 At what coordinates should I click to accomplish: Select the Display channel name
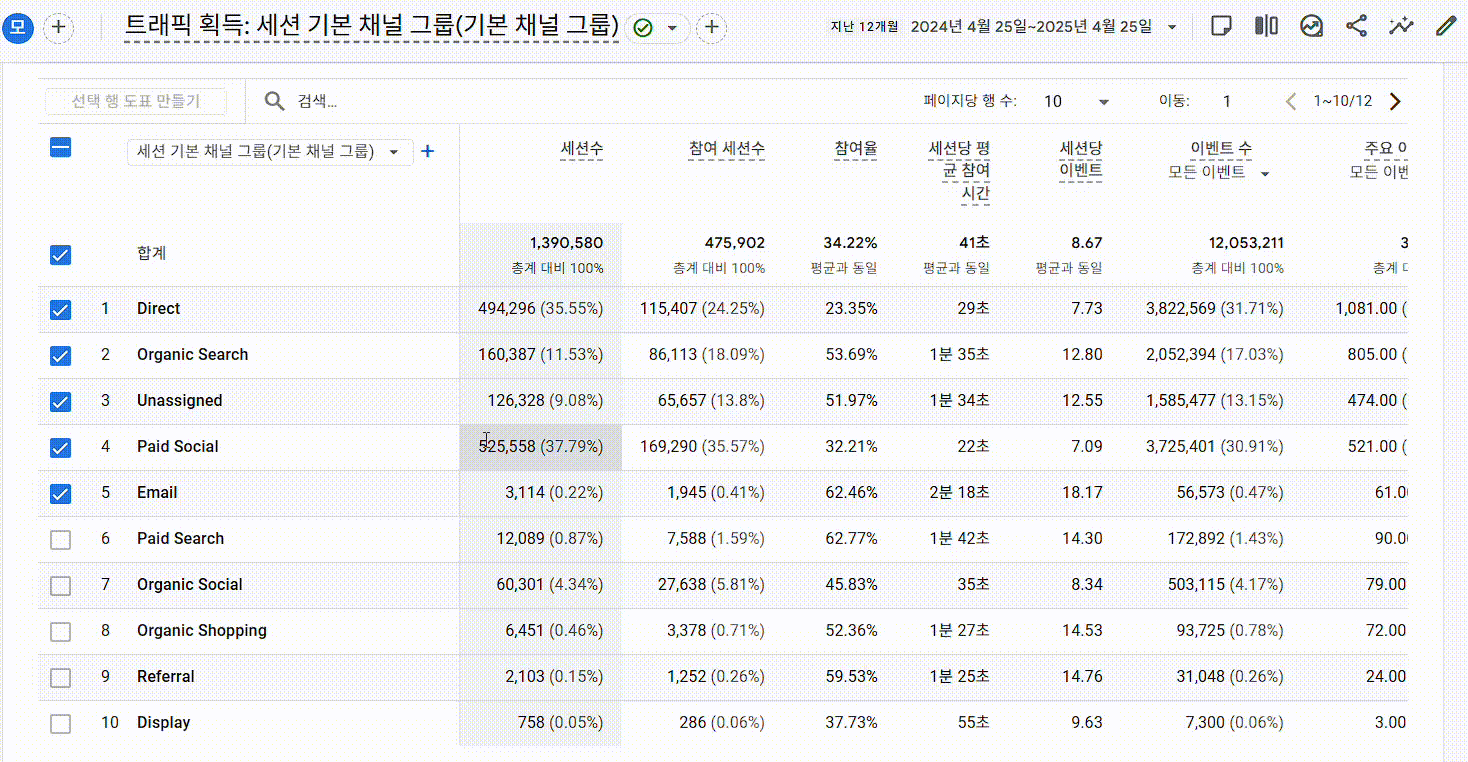[164, 723]
